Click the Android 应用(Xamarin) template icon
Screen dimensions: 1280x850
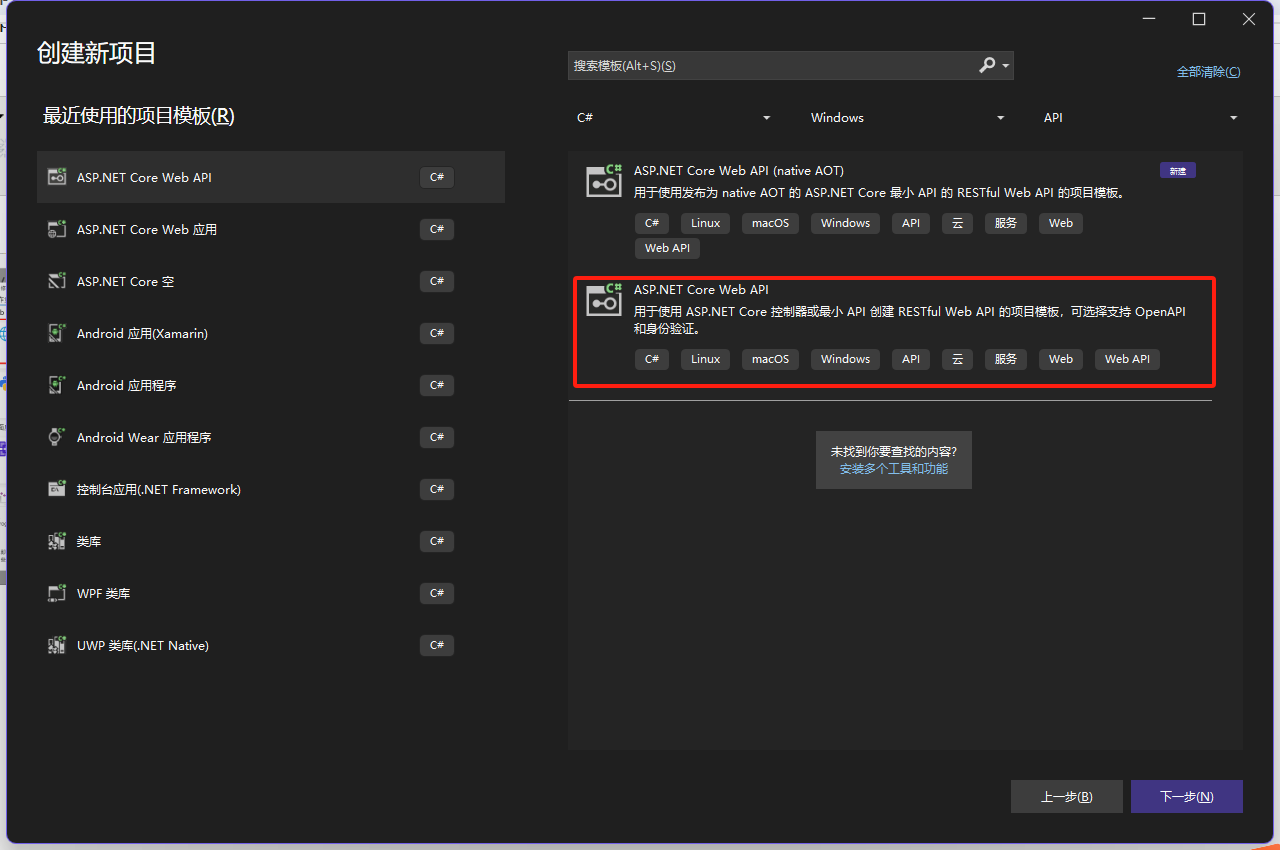click(x=57, y=333)
